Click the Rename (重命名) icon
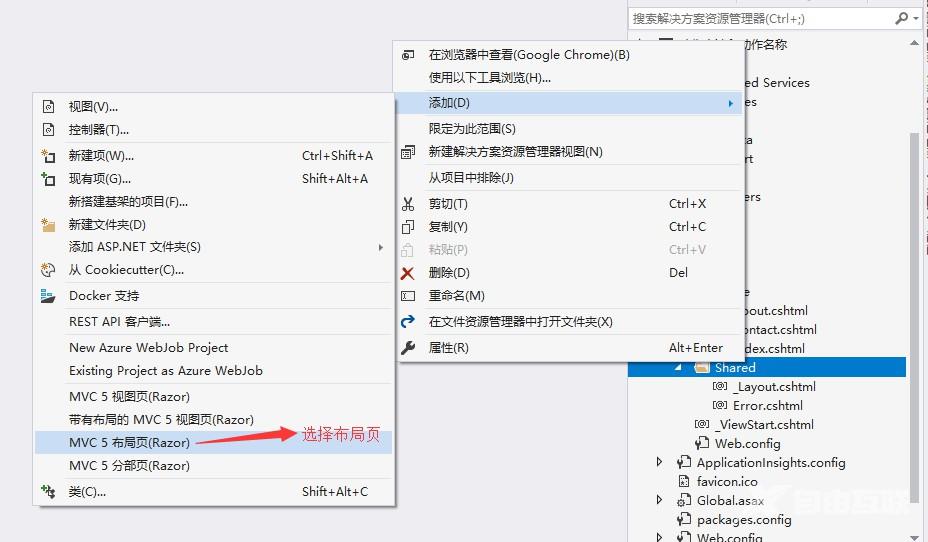 point(408,296)
